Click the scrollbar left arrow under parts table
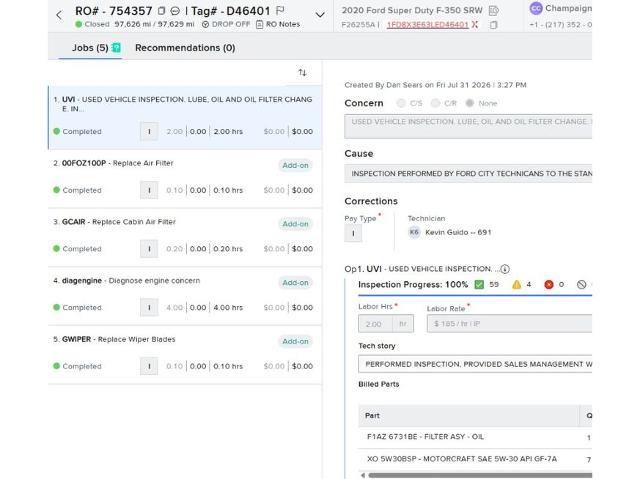The height and width of the screenshot is (479, 640). tap(363, 475)
